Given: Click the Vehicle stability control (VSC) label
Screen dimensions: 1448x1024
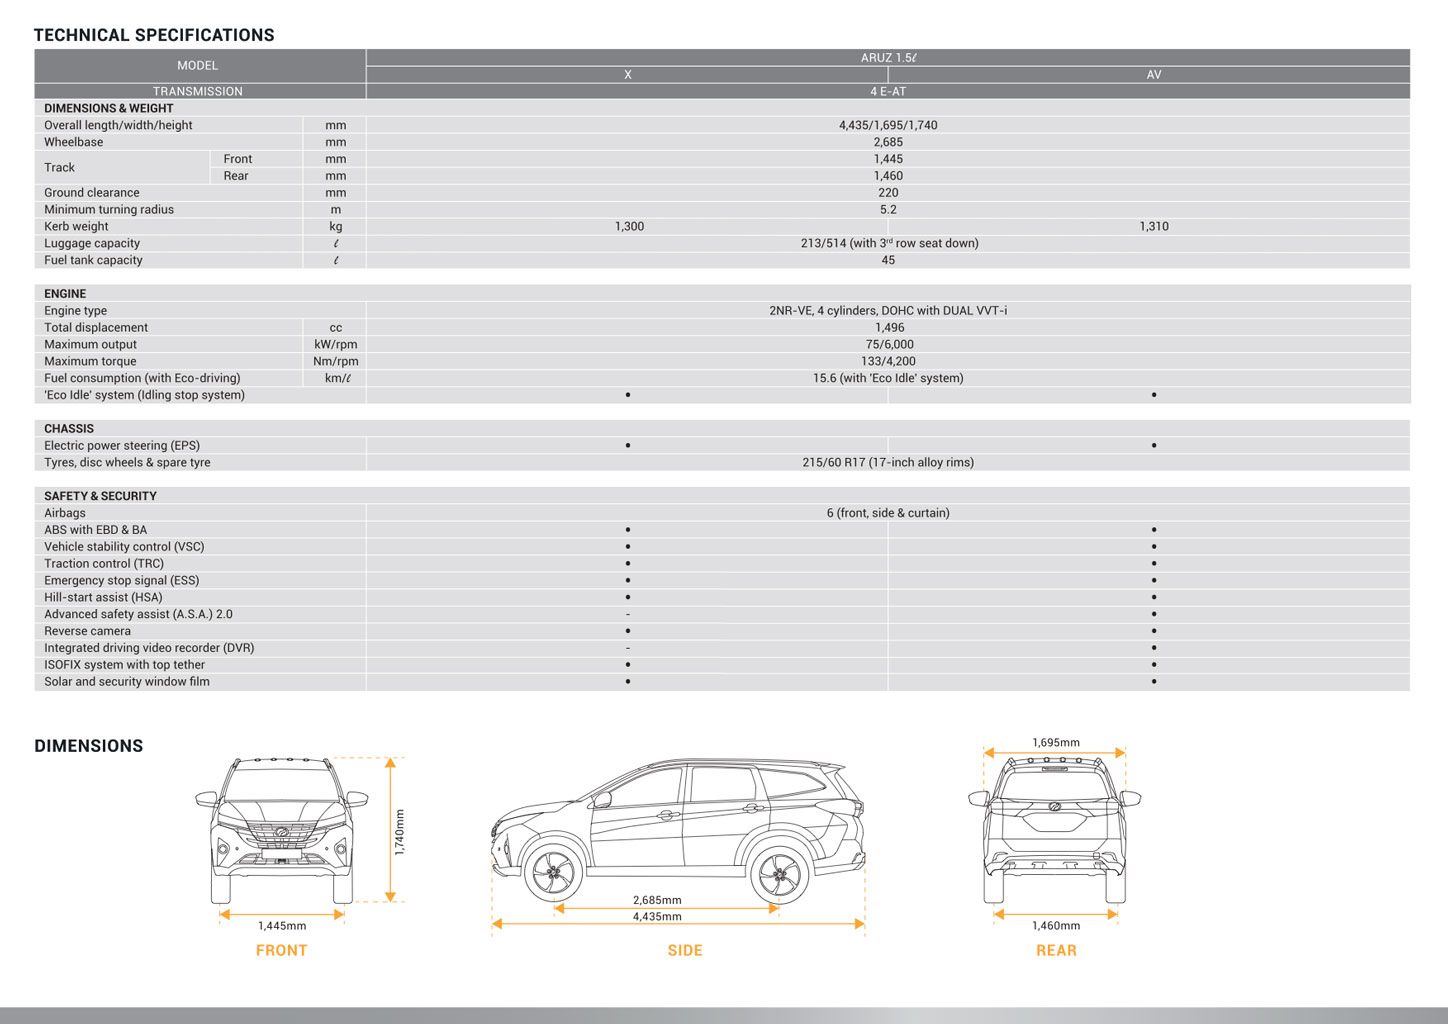Looking at the screenshot, I should click(x=124, y=547).
